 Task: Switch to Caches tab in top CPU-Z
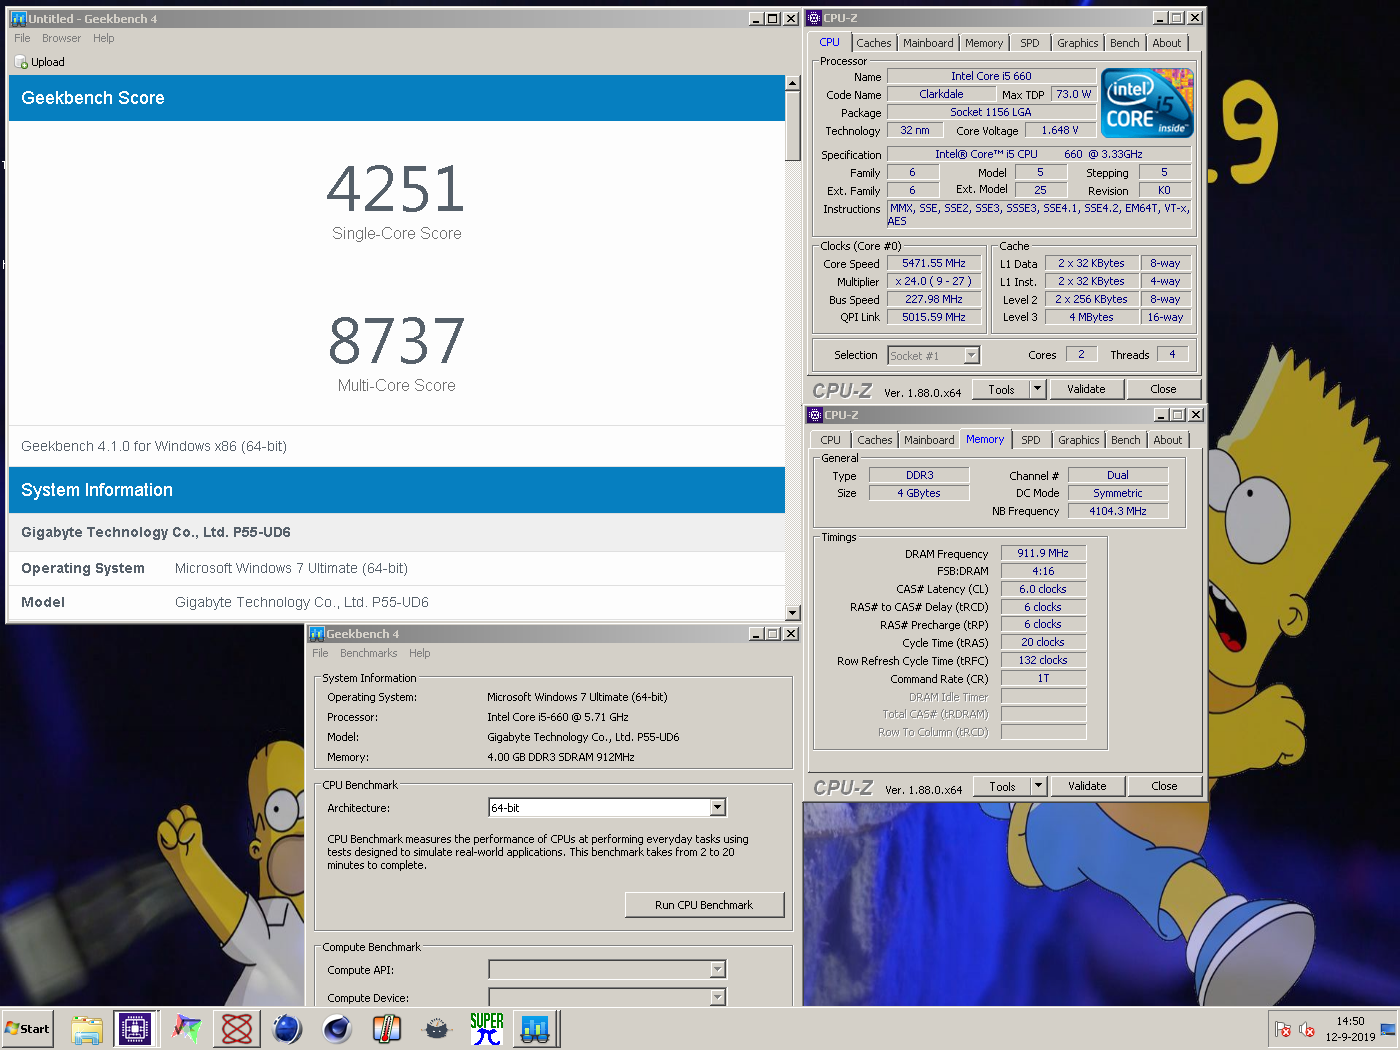[x=873, y=43]
